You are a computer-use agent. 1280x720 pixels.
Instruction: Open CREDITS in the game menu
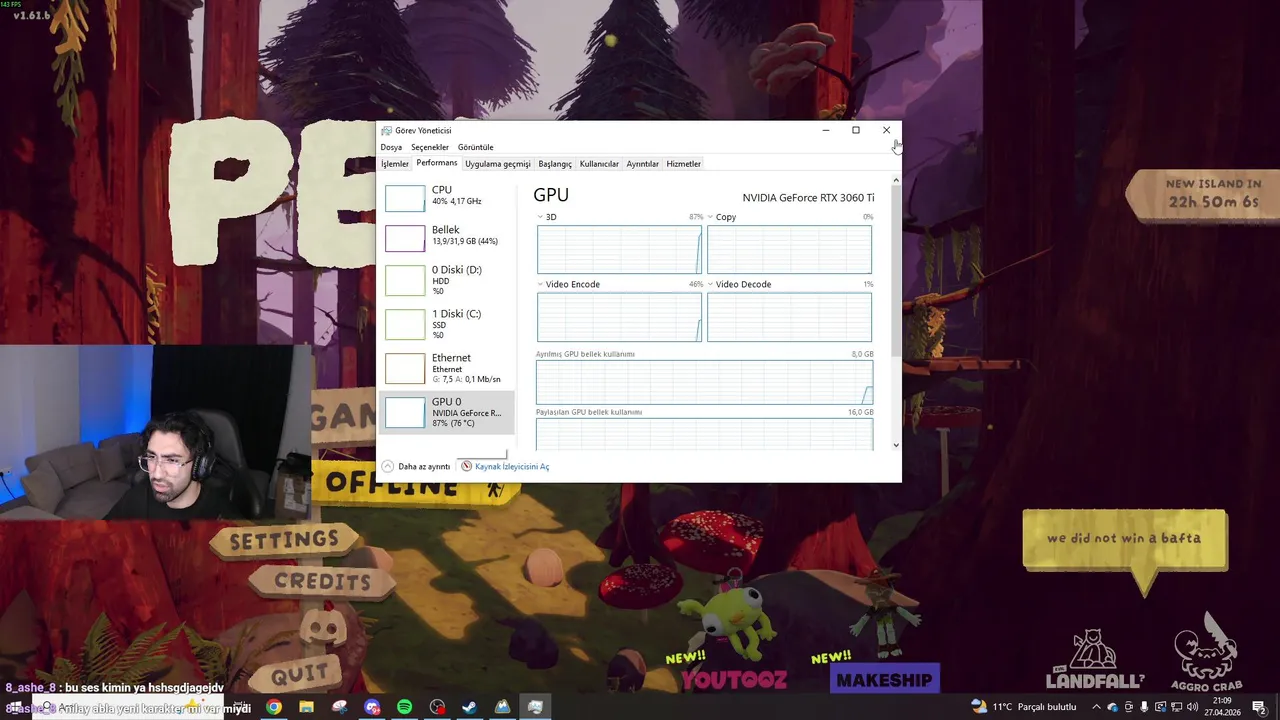click(322, 581)
